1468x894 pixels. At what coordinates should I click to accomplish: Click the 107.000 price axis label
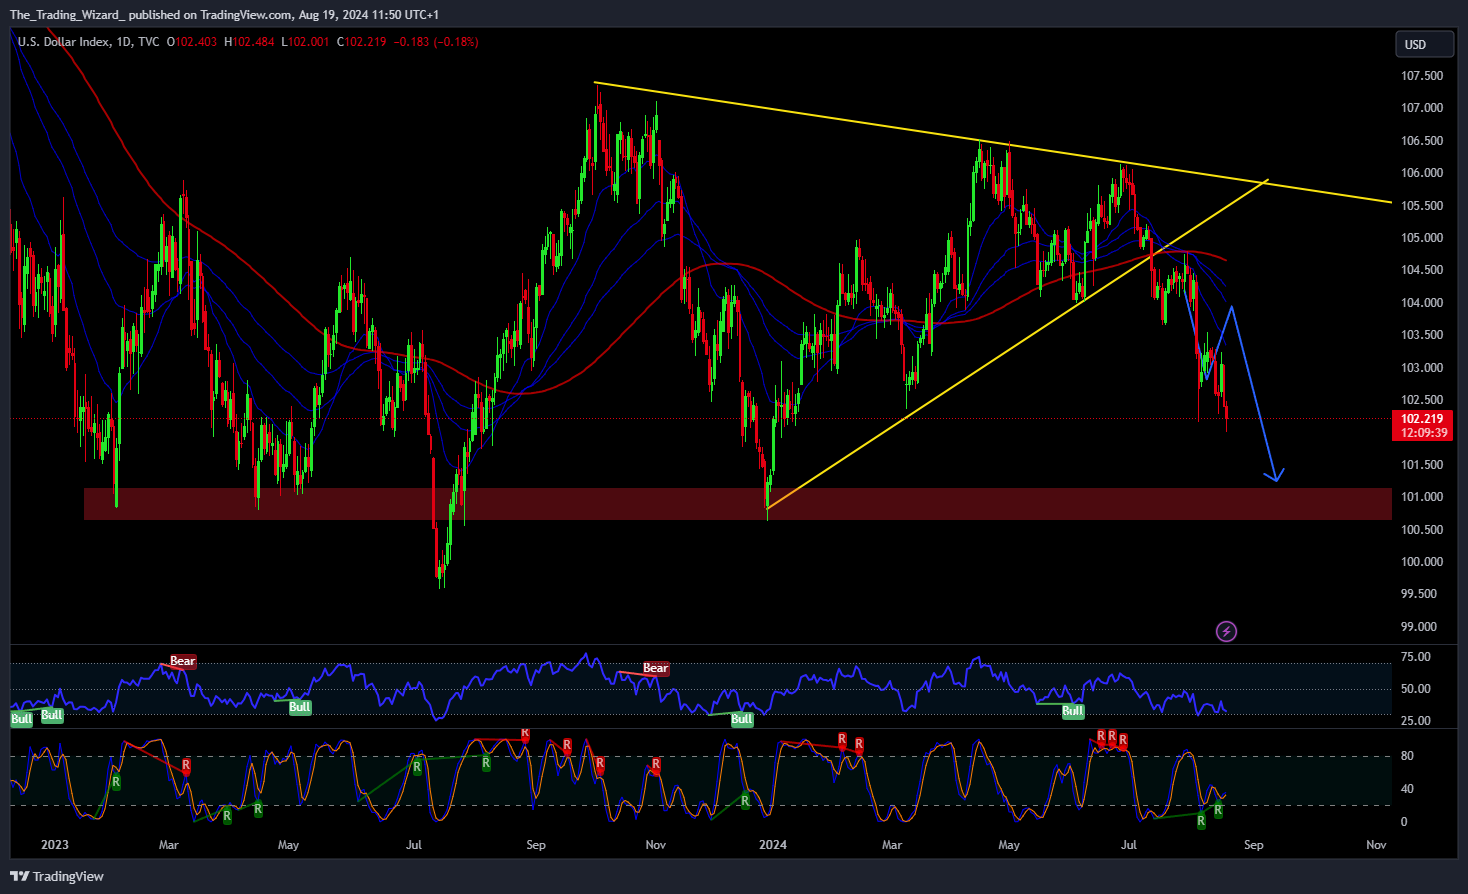pyautogui.click(x=1421, y=108)
